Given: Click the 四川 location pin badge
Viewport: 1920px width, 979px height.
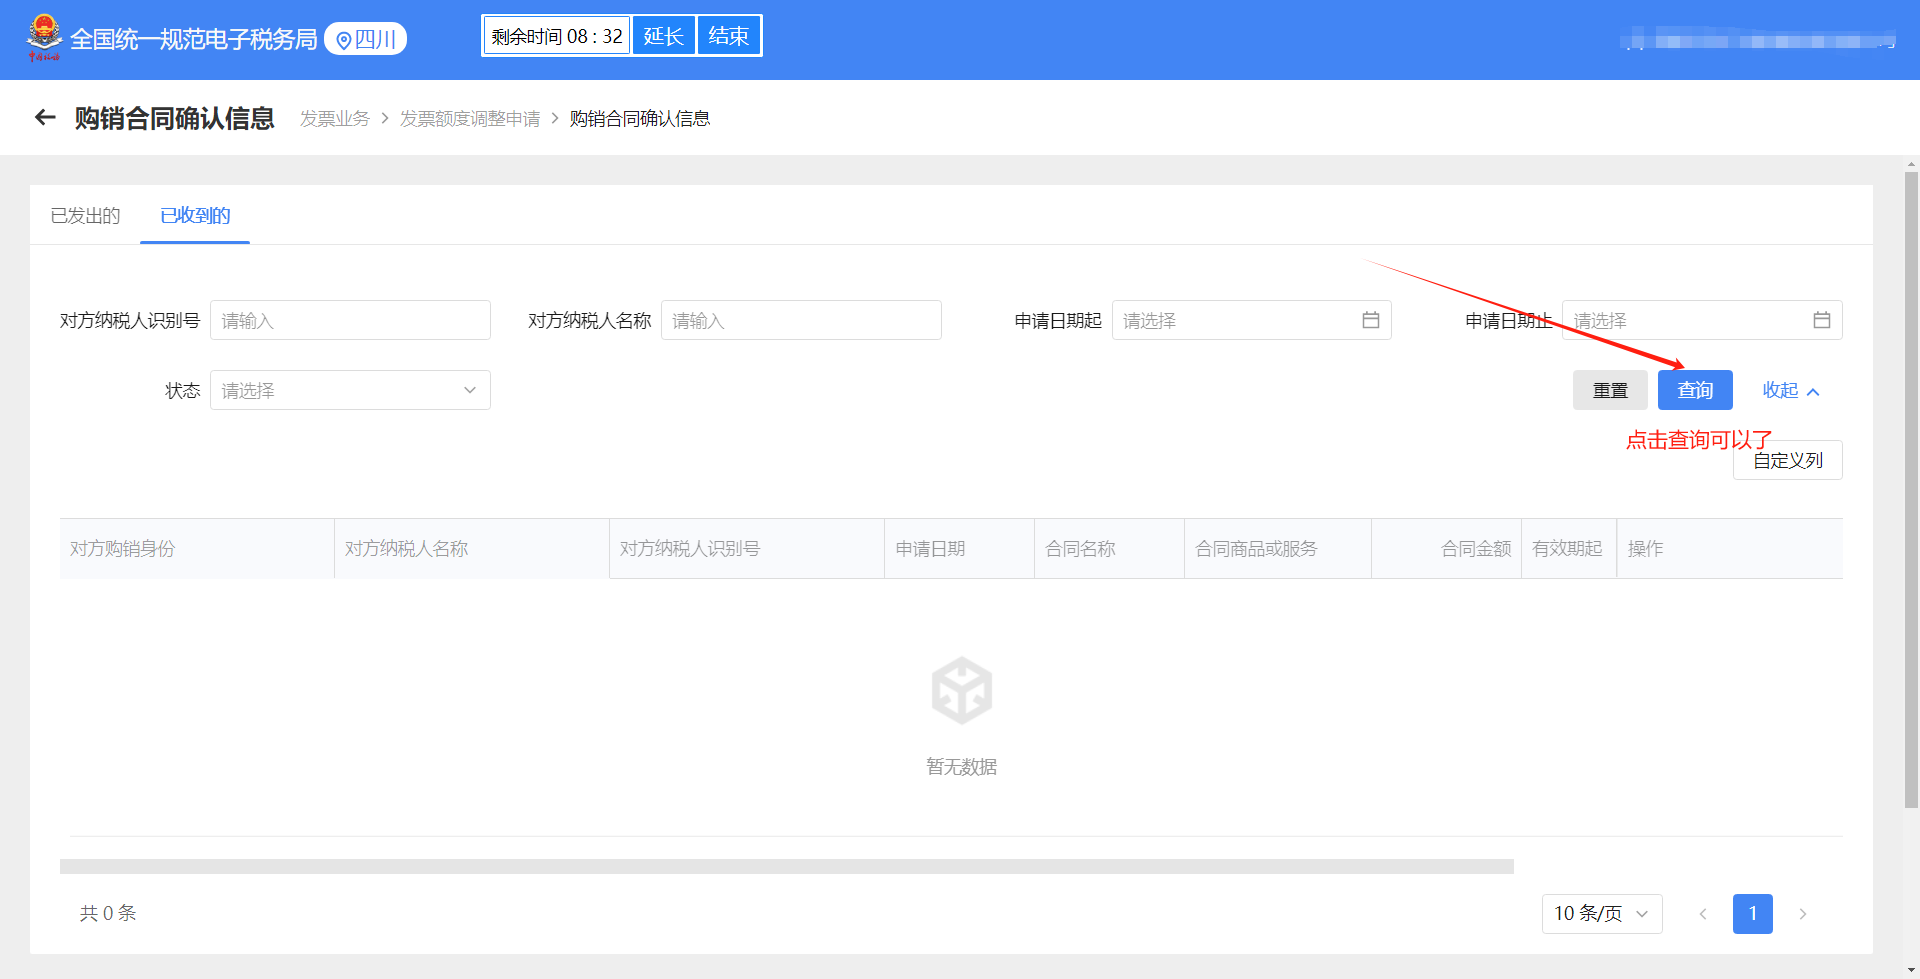Looking at the screenshot, I should (x=366, y=39).
